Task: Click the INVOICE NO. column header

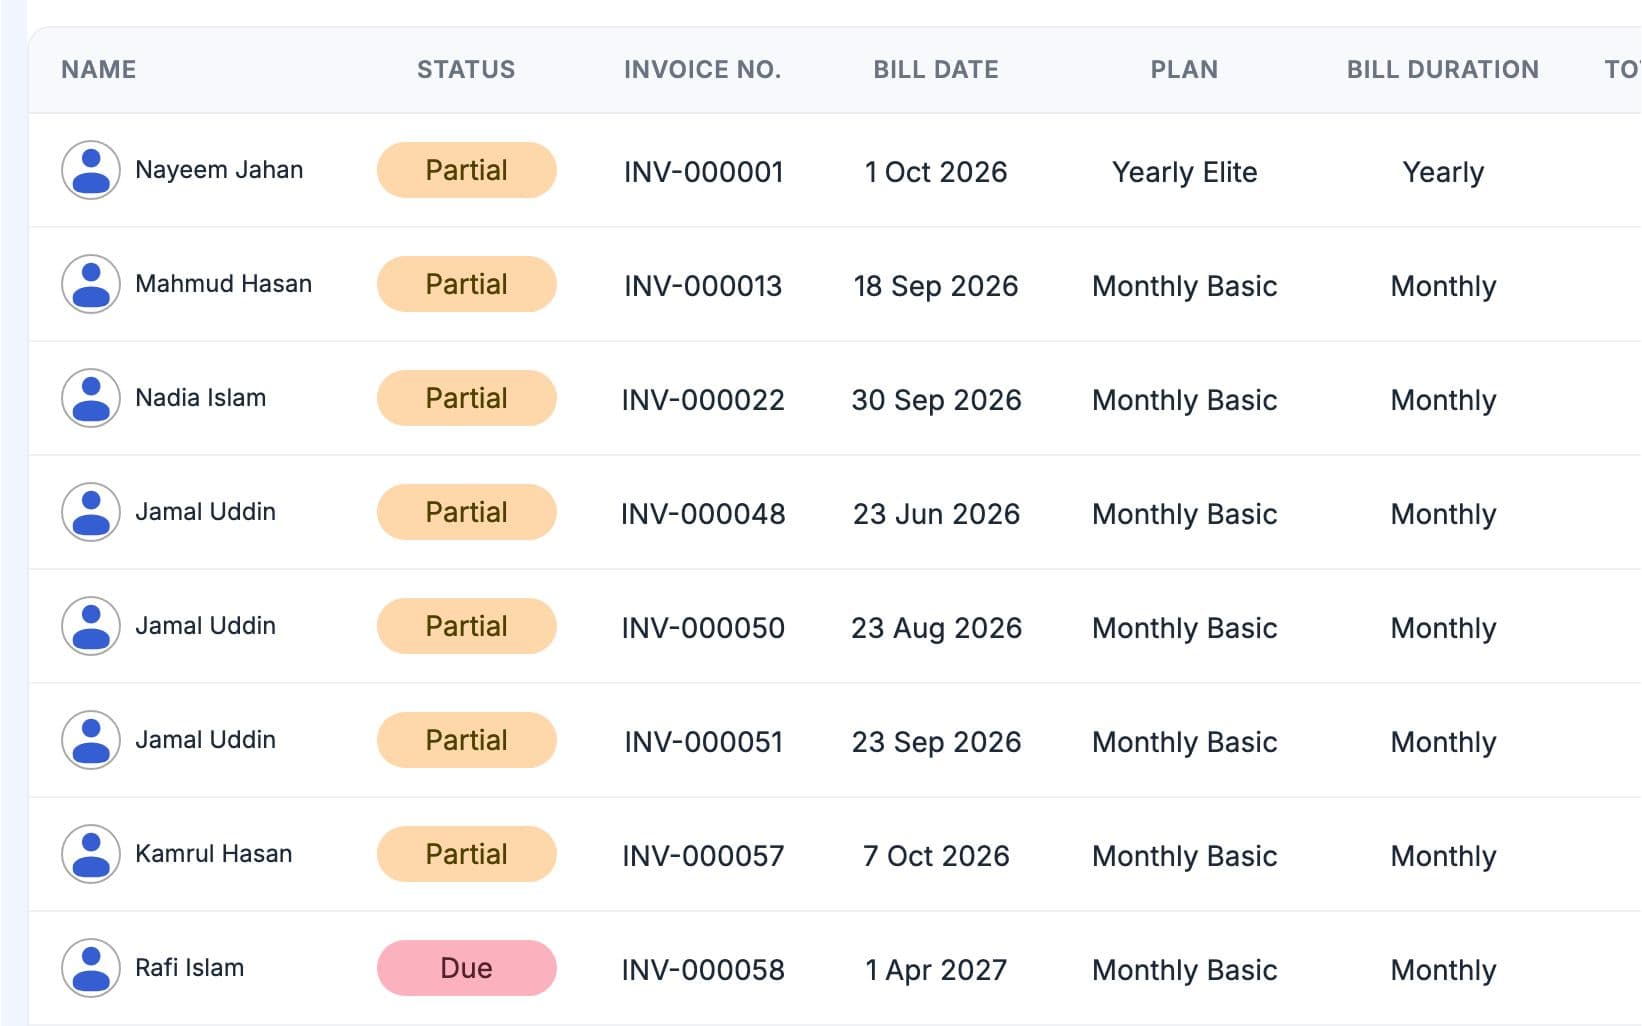Action: pyautogui.click(x=703, y=69)
